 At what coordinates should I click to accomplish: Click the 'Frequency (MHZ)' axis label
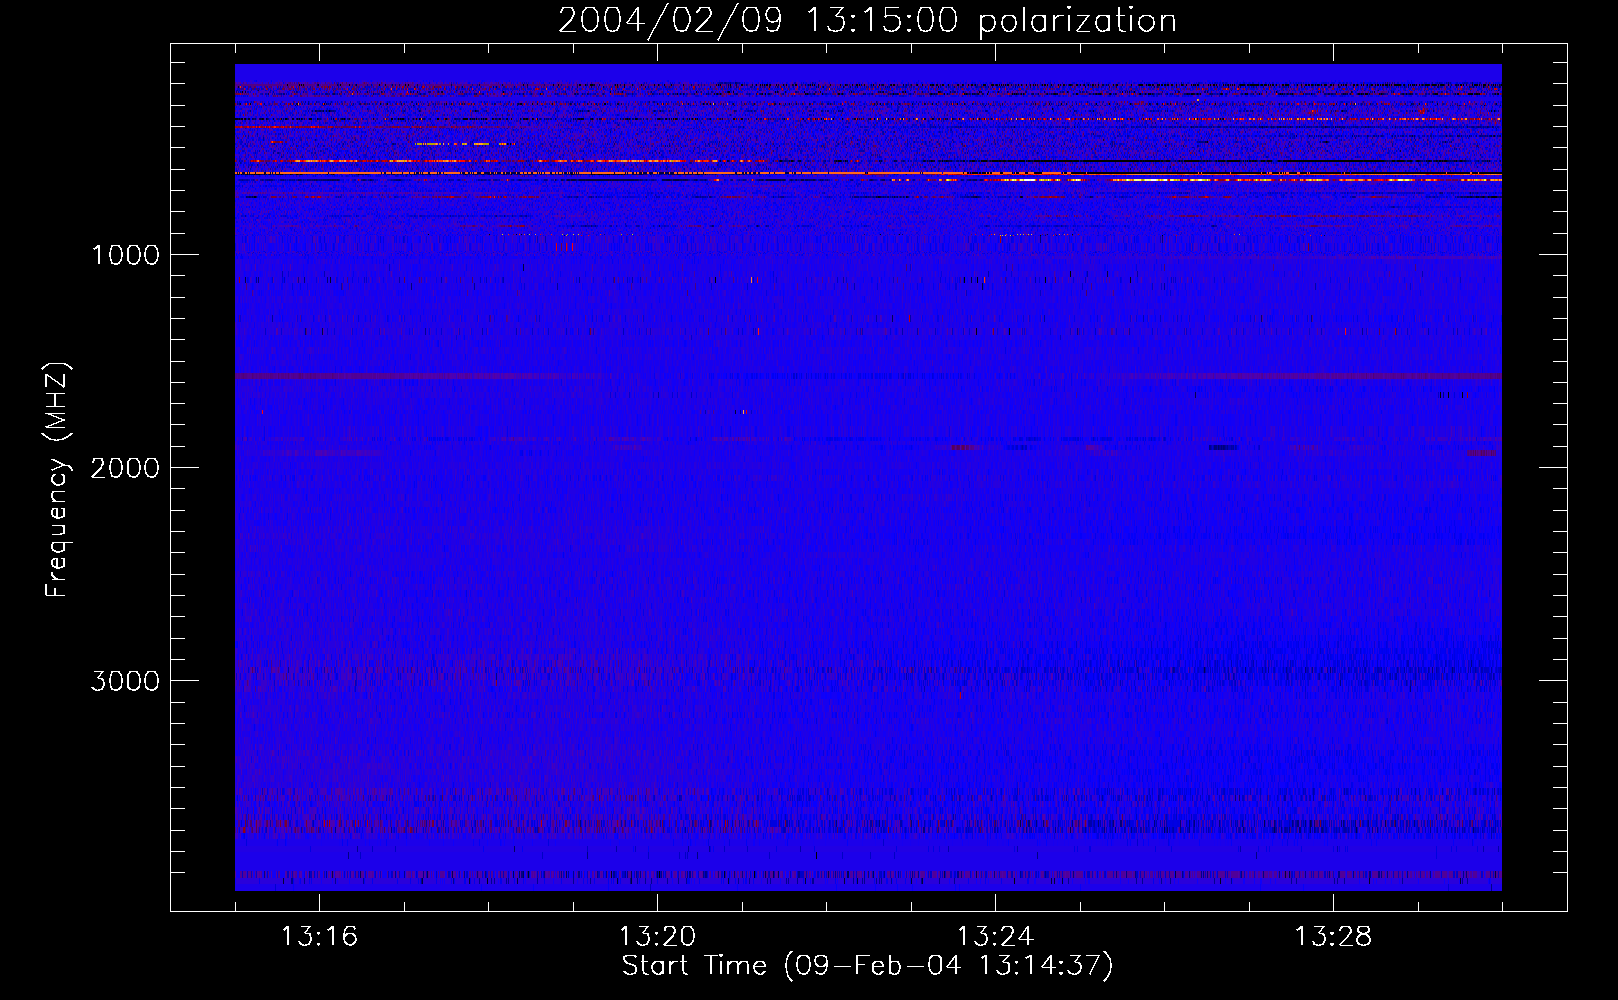tap(57, 479)
